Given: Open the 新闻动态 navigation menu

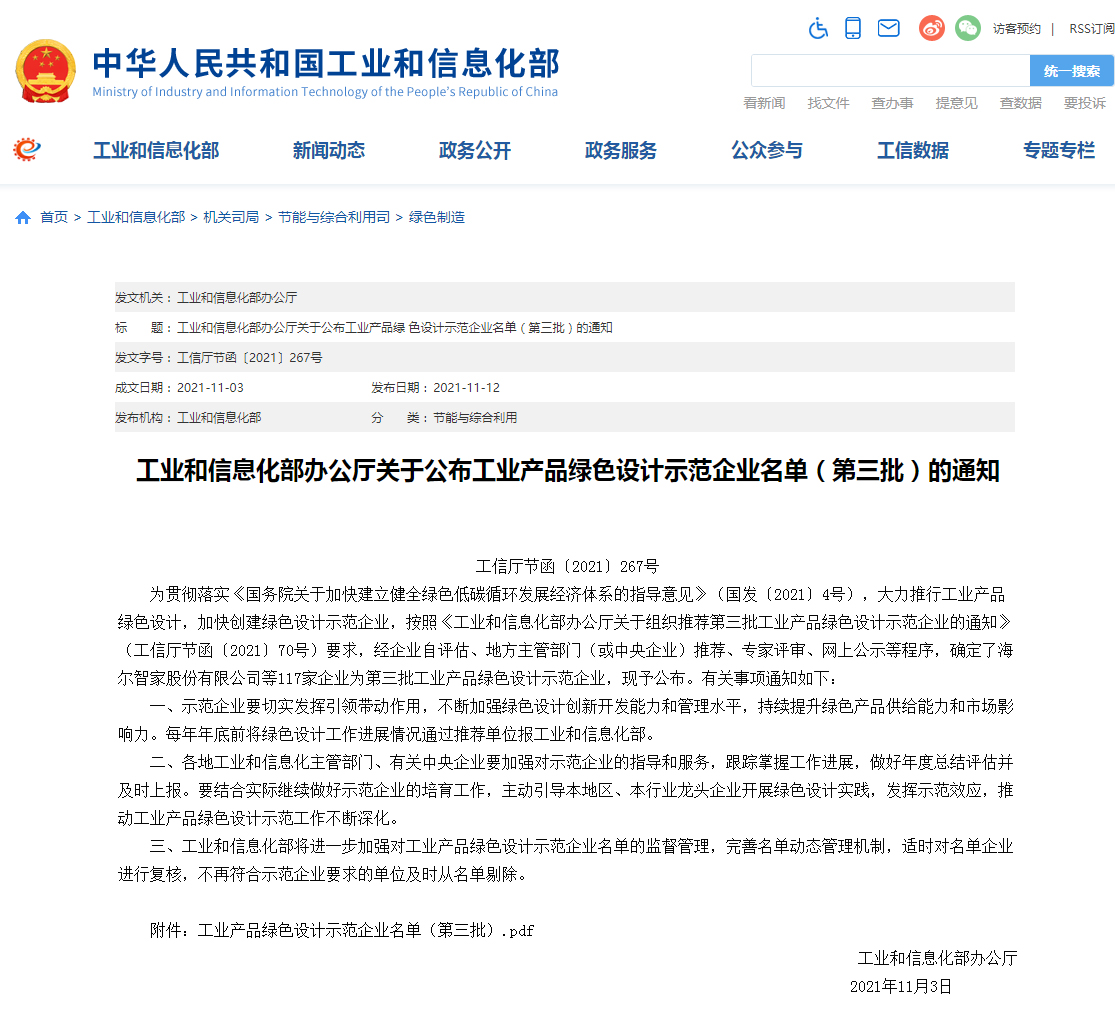Looking at the screenshot, I should (328, 151).
